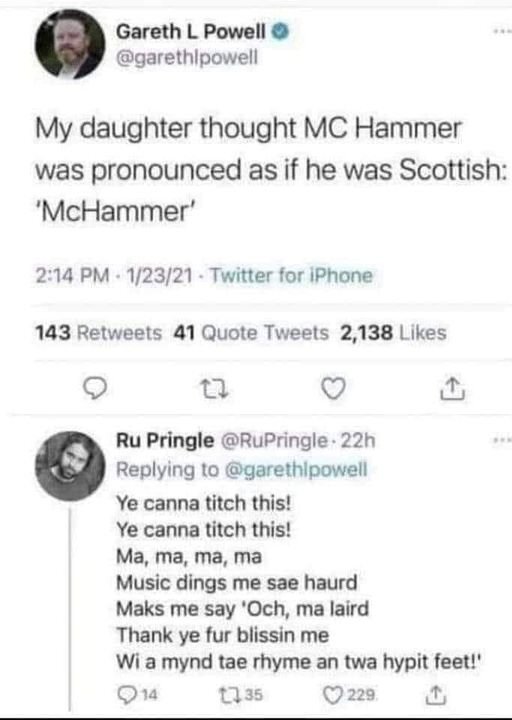View the 2,138 Likes list

[x=393, y=332]
